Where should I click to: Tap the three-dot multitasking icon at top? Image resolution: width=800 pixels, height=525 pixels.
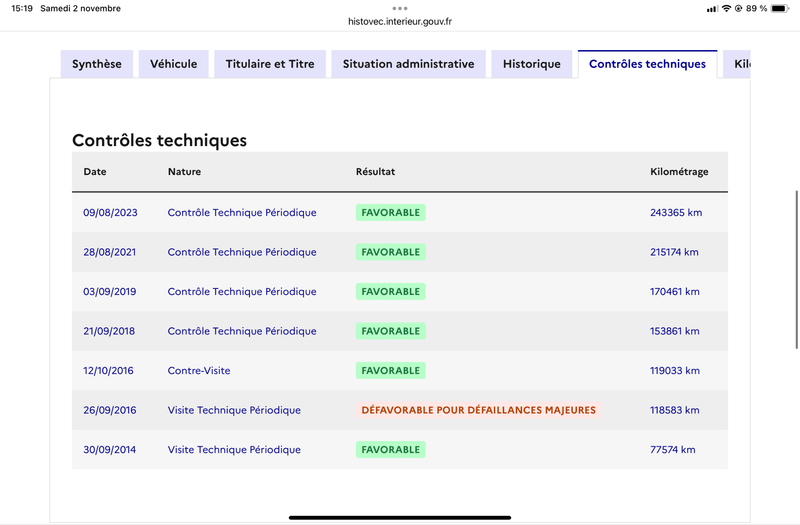[x=400, y=8]
